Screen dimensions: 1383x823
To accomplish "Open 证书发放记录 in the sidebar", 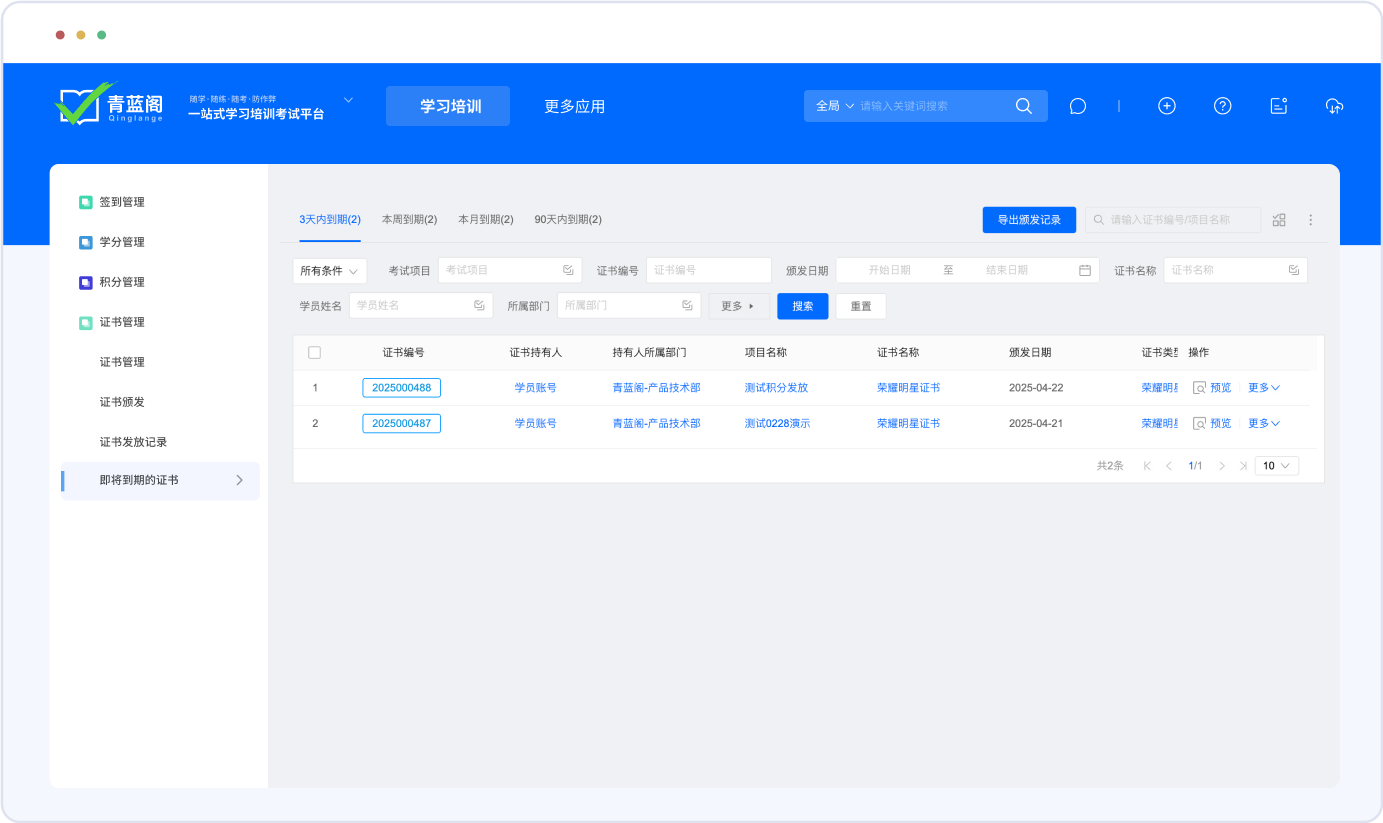I will point(133,442).
